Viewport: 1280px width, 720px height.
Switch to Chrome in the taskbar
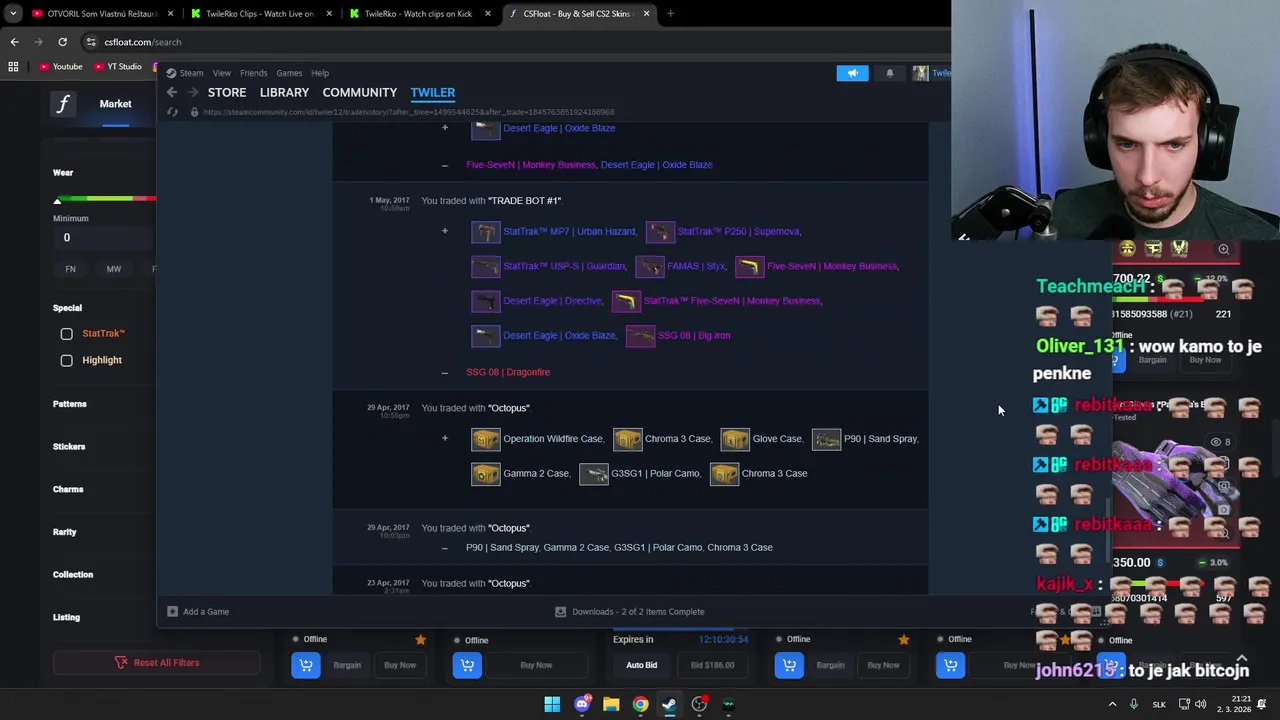coord(640,705)
